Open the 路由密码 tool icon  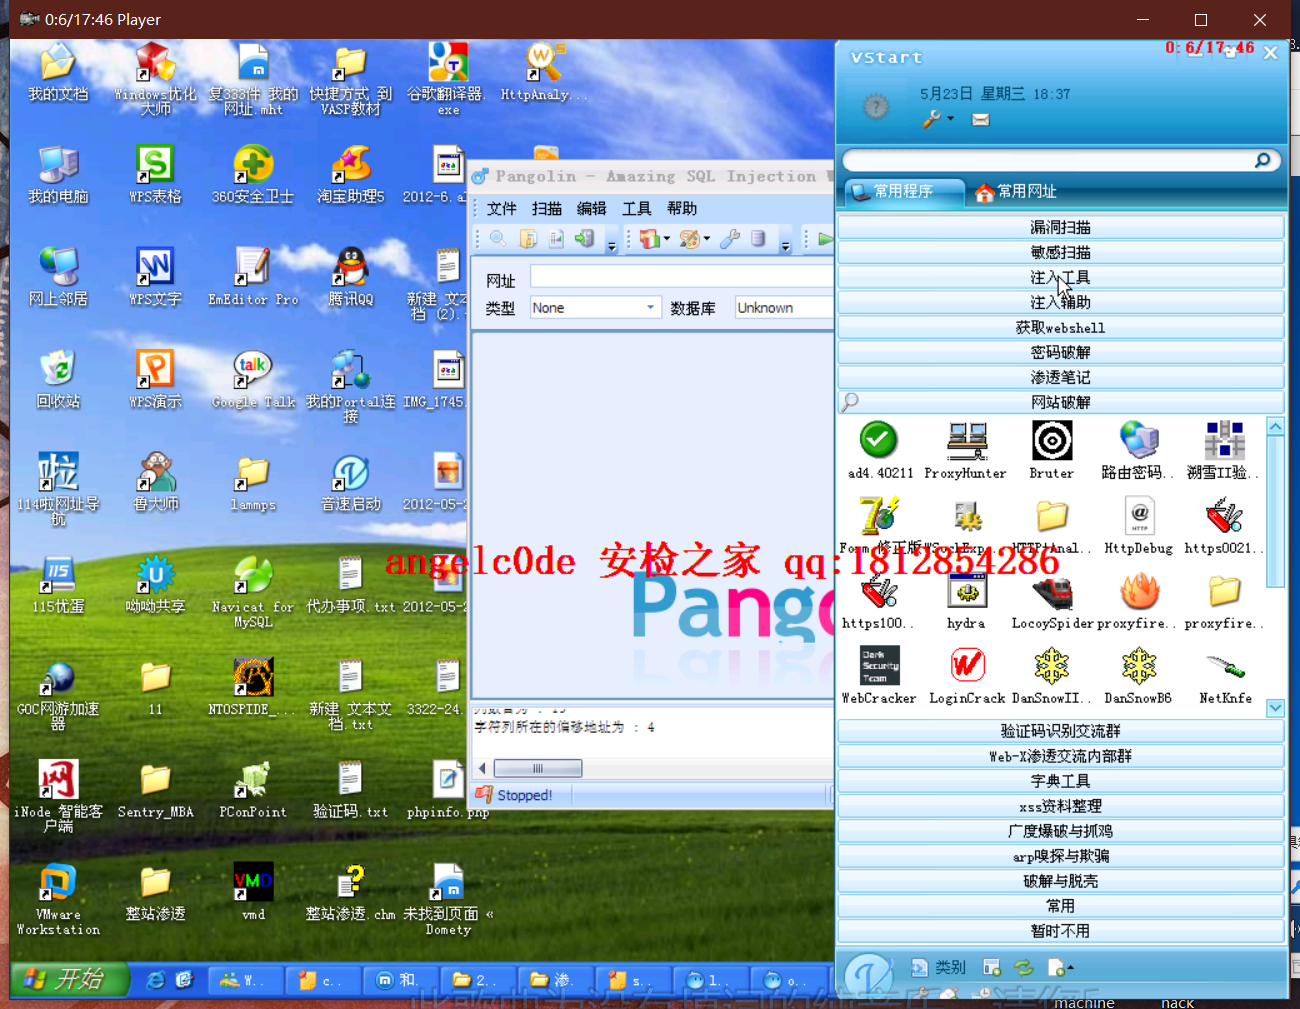point(1139,440)
